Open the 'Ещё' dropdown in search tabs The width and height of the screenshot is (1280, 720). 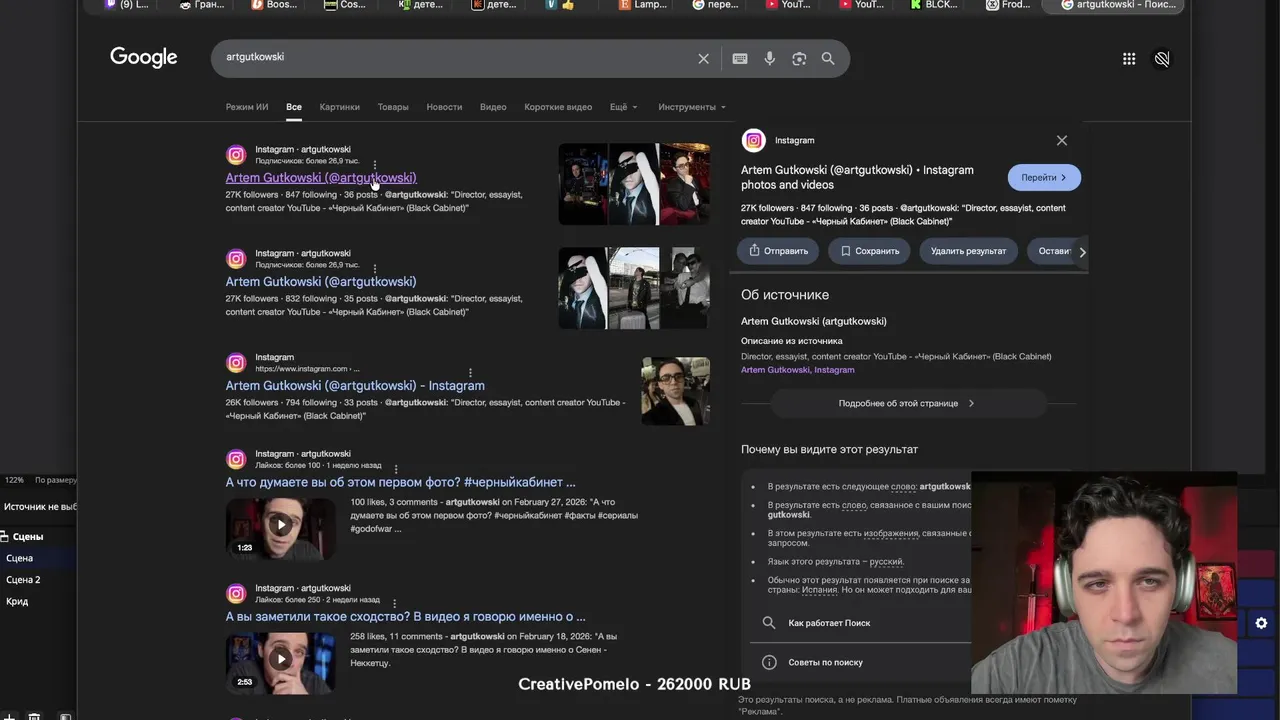pyautogui.click(x=623, y=107)
